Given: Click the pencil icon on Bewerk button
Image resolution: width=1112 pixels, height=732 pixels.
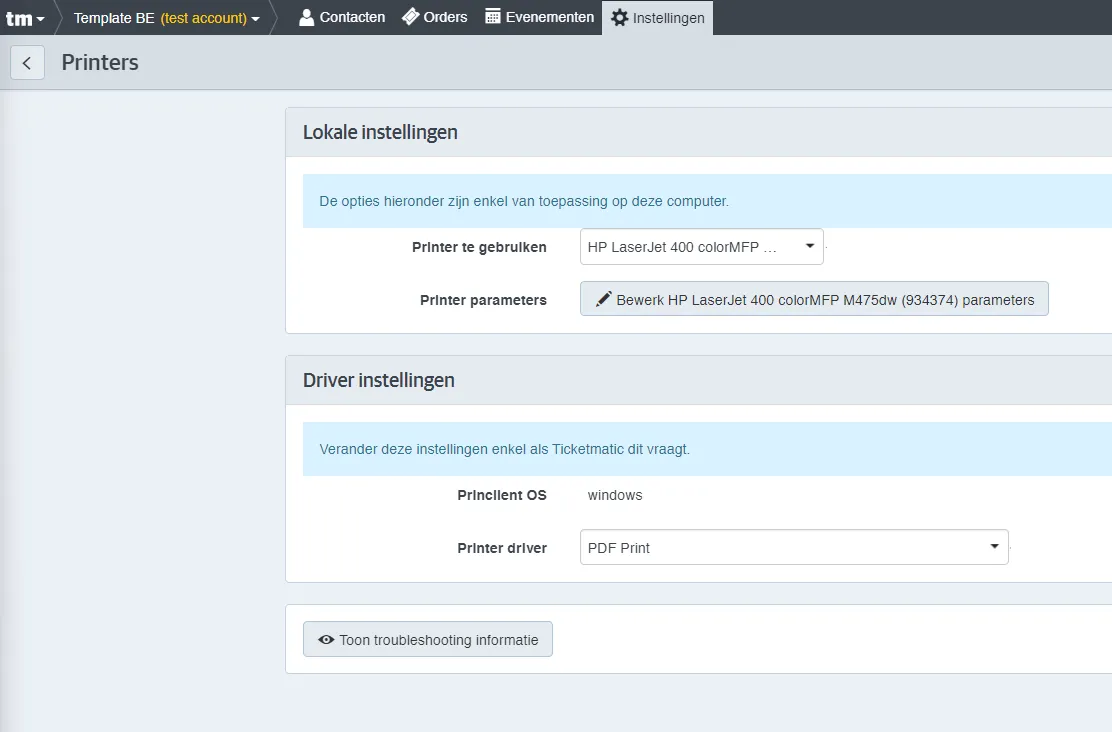Looking at the screenshot, I should click(604, 299).
